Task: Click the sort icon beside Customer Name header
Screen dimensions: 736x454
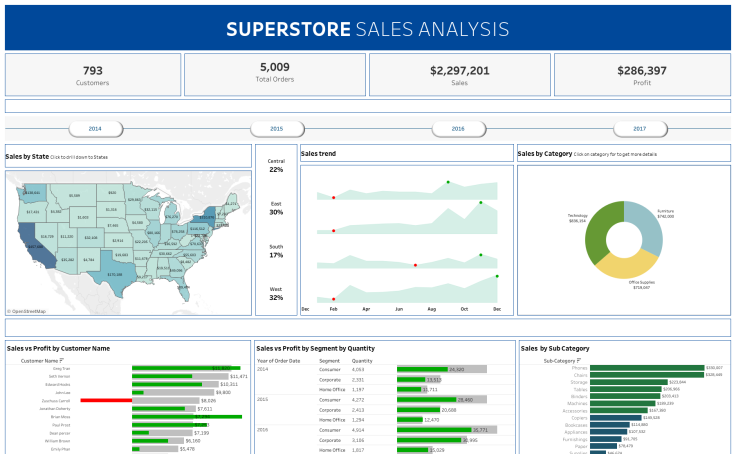Action: click(x=61, y=361)
